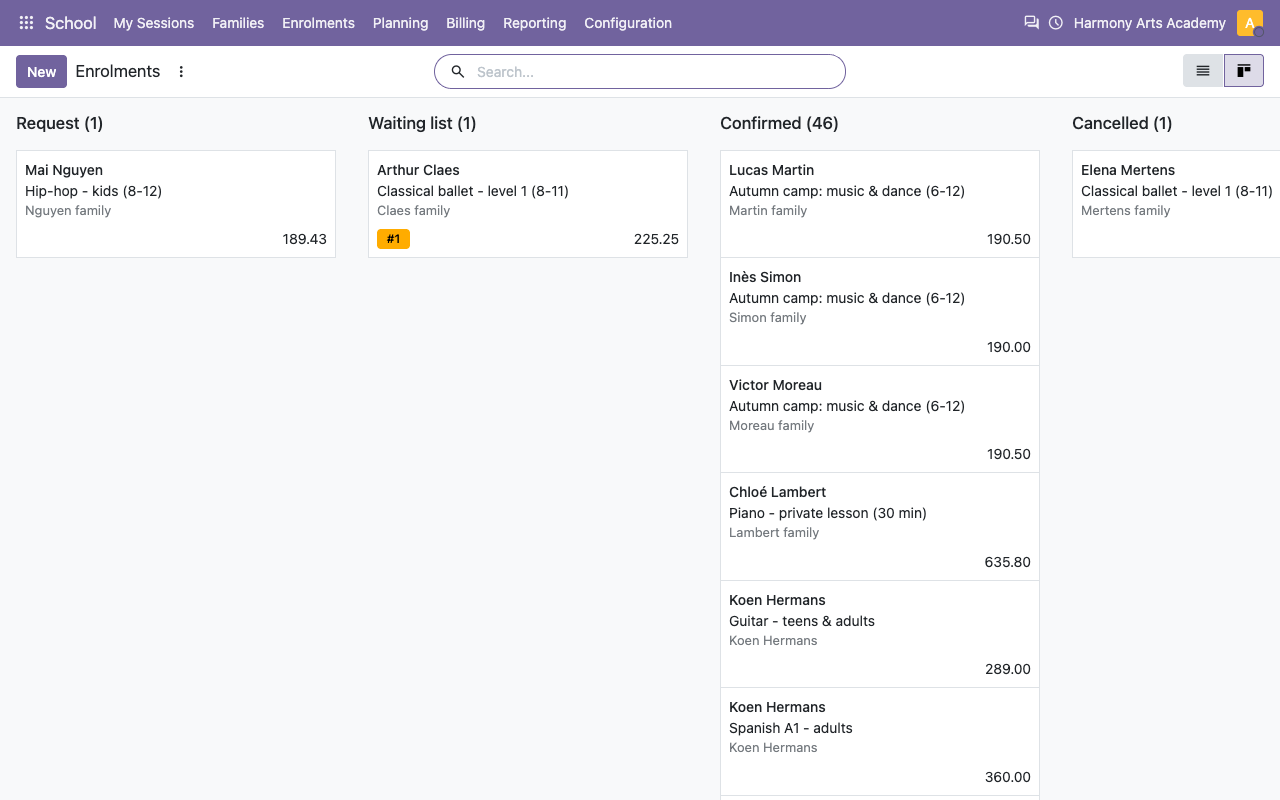Open Chloé Lambert's piano lesson card

880,526
